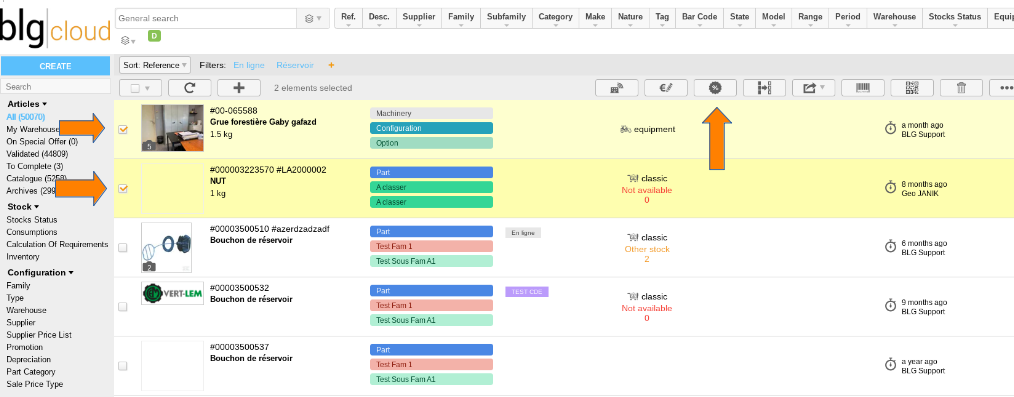The width and height of the screenshot is (1014, 397).
Task: Toggle the select-all checkbox in toolbar
Action: click(x=136, y=88)
